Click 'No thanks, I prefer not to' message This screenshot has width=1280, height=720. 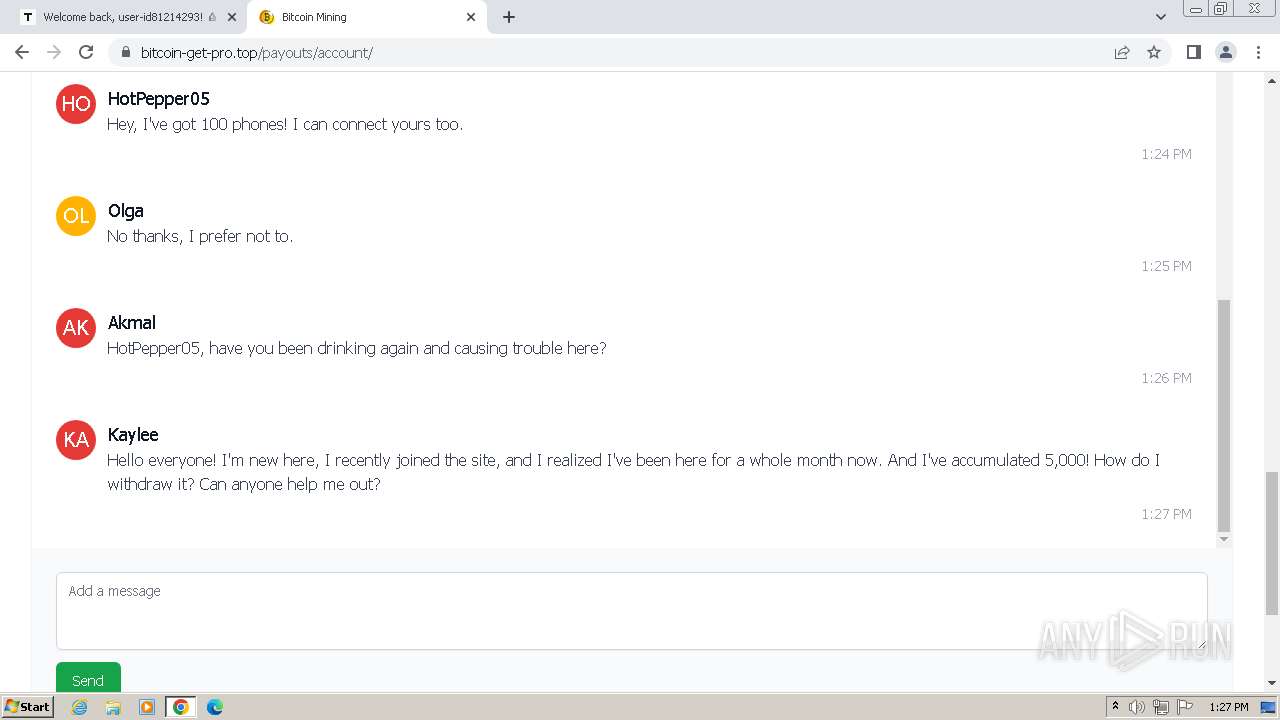(x=200, y=236)
